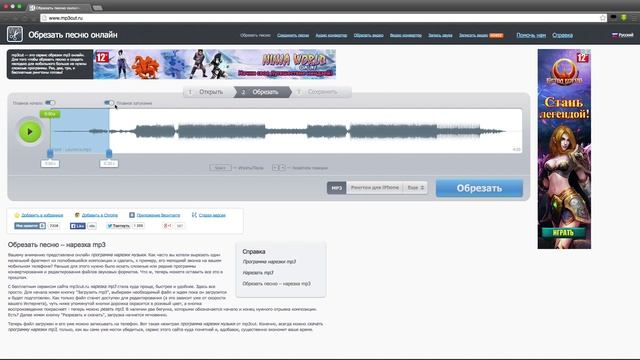Click the Google +1 button
The height and width of the screenshot is (360, 640).
coord(168,226)
